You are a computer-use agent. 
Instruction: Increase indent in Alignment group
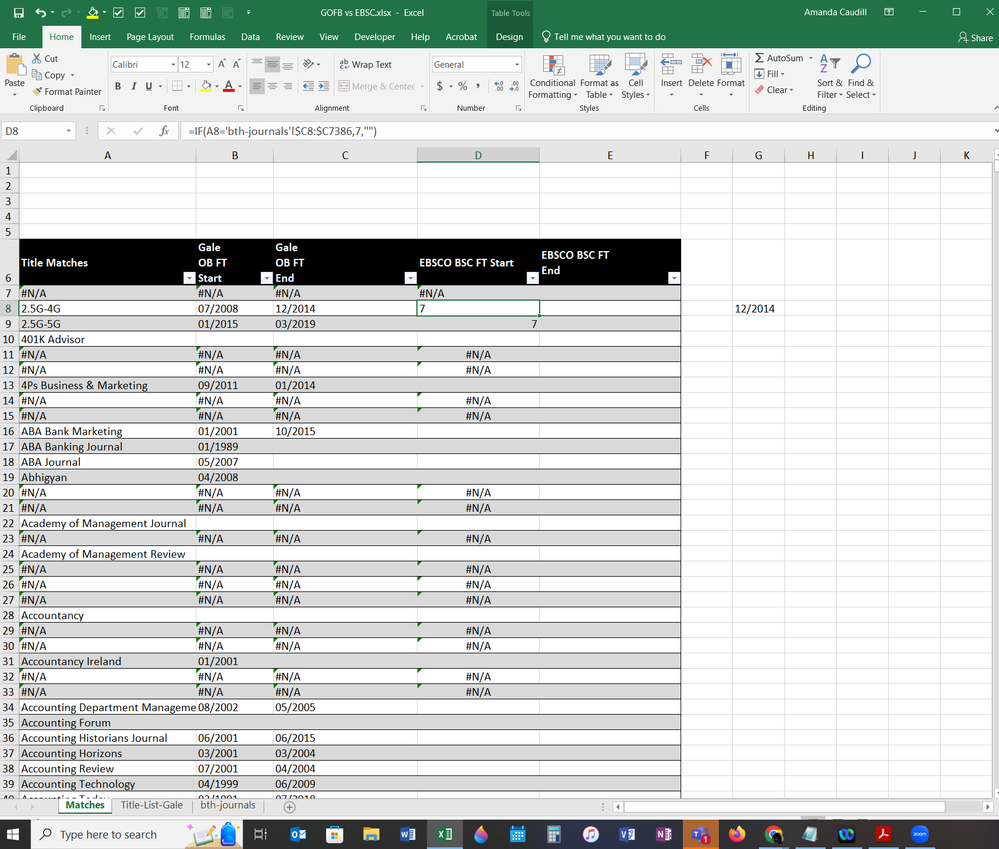click(x=324, y=86)
